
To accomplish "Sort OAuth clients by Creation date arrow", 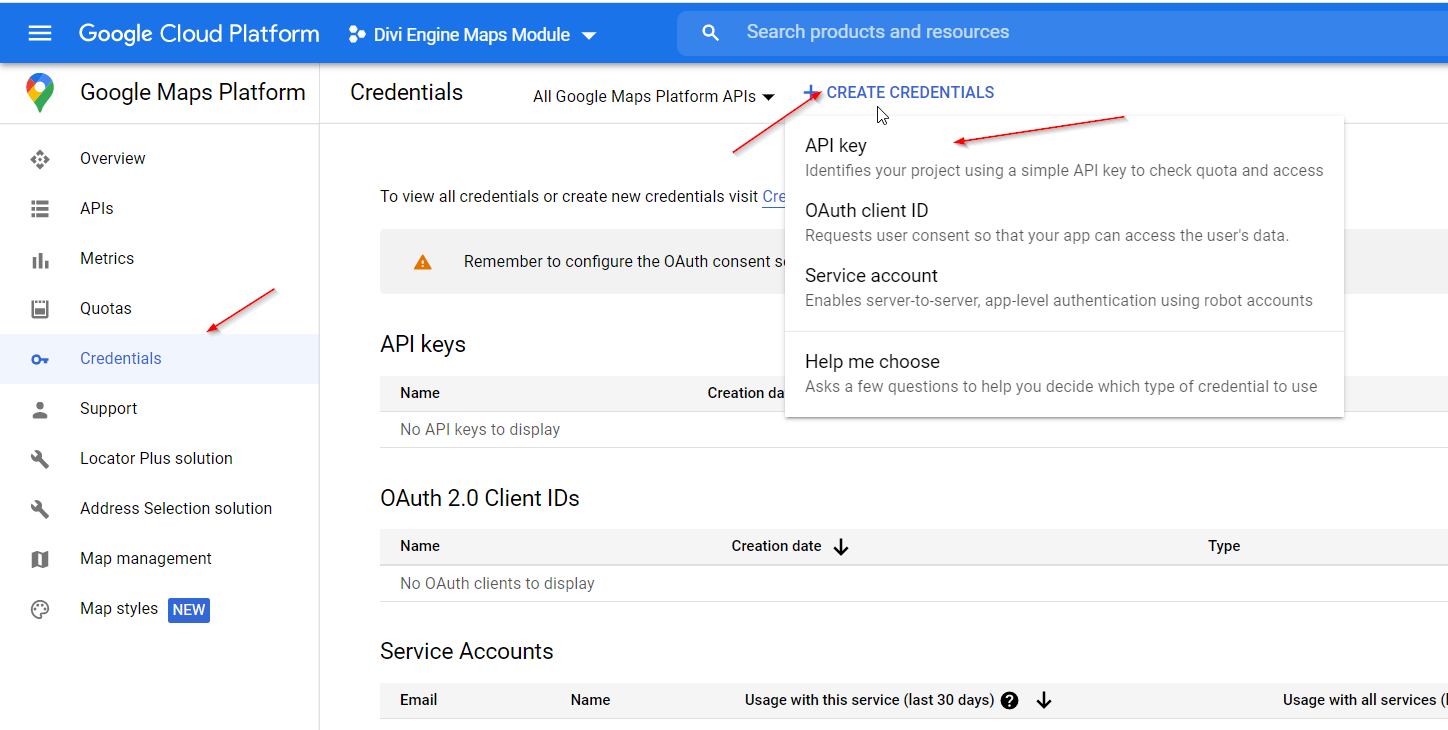I will click(x=841, y=547).
